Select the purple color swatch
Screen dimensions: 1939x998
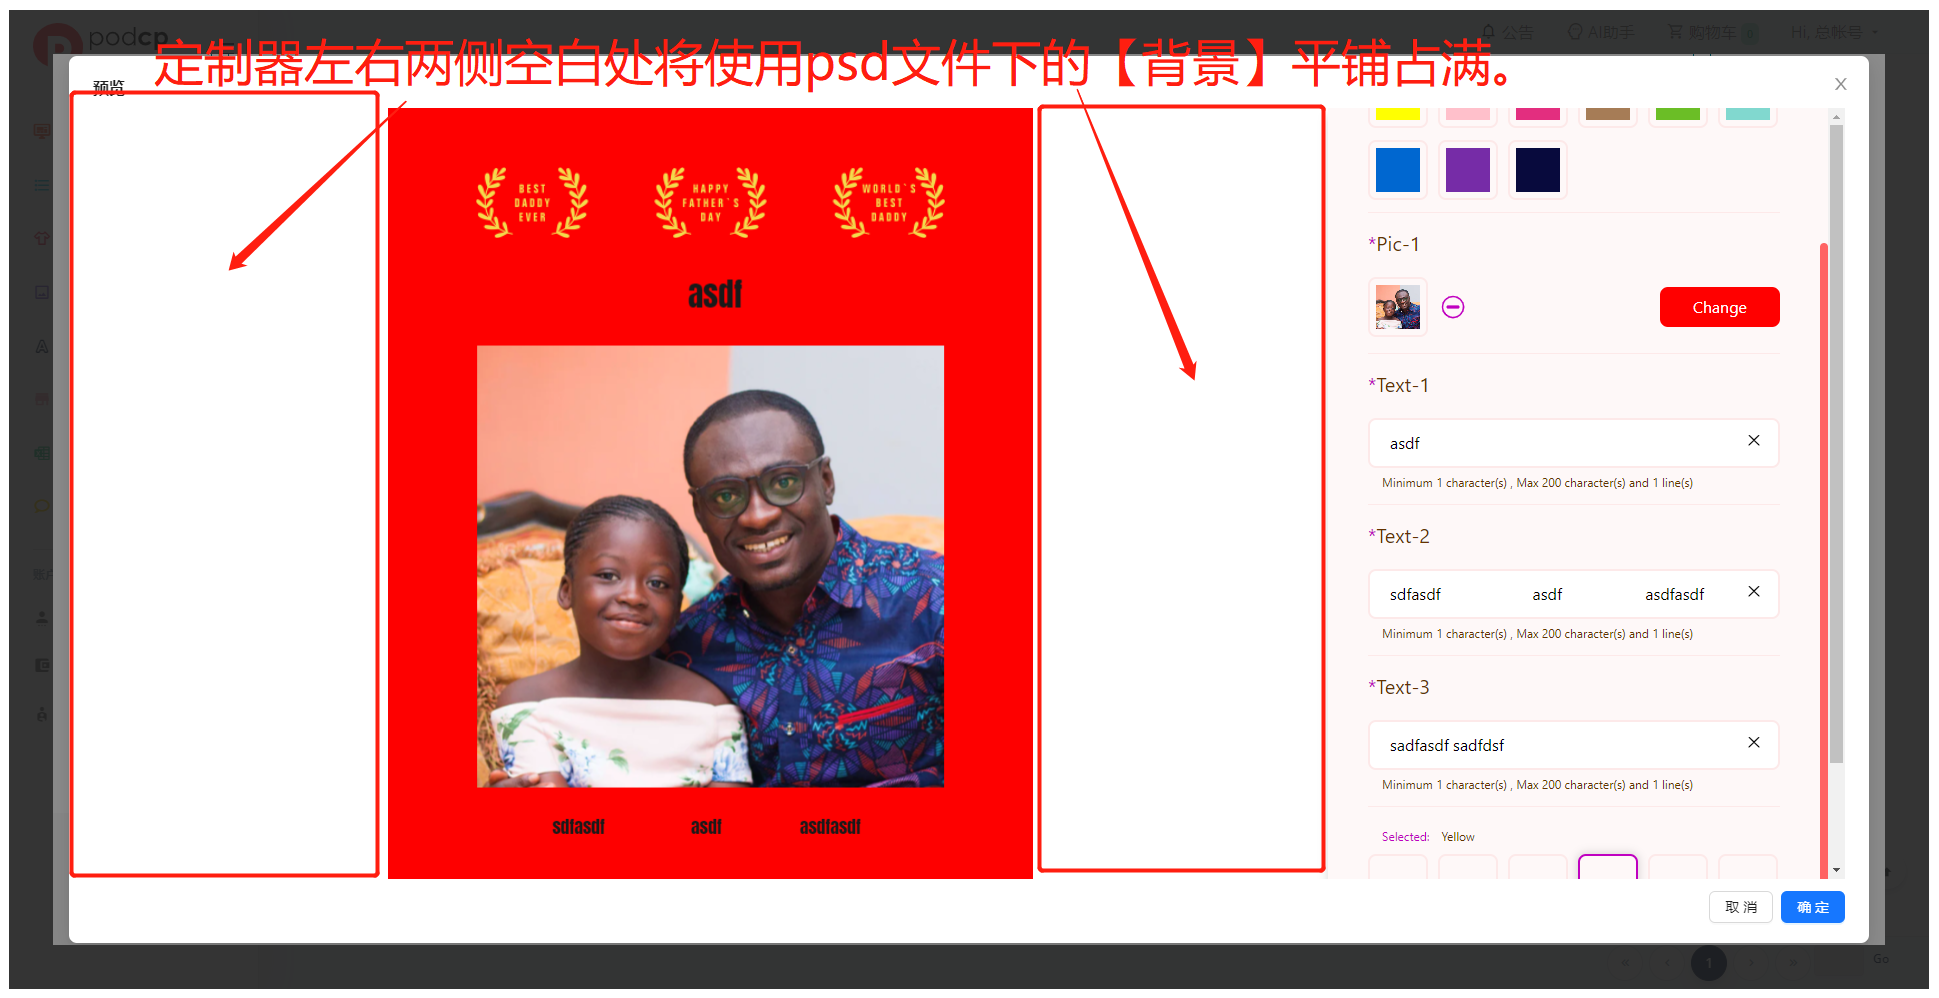(1468, 170)
